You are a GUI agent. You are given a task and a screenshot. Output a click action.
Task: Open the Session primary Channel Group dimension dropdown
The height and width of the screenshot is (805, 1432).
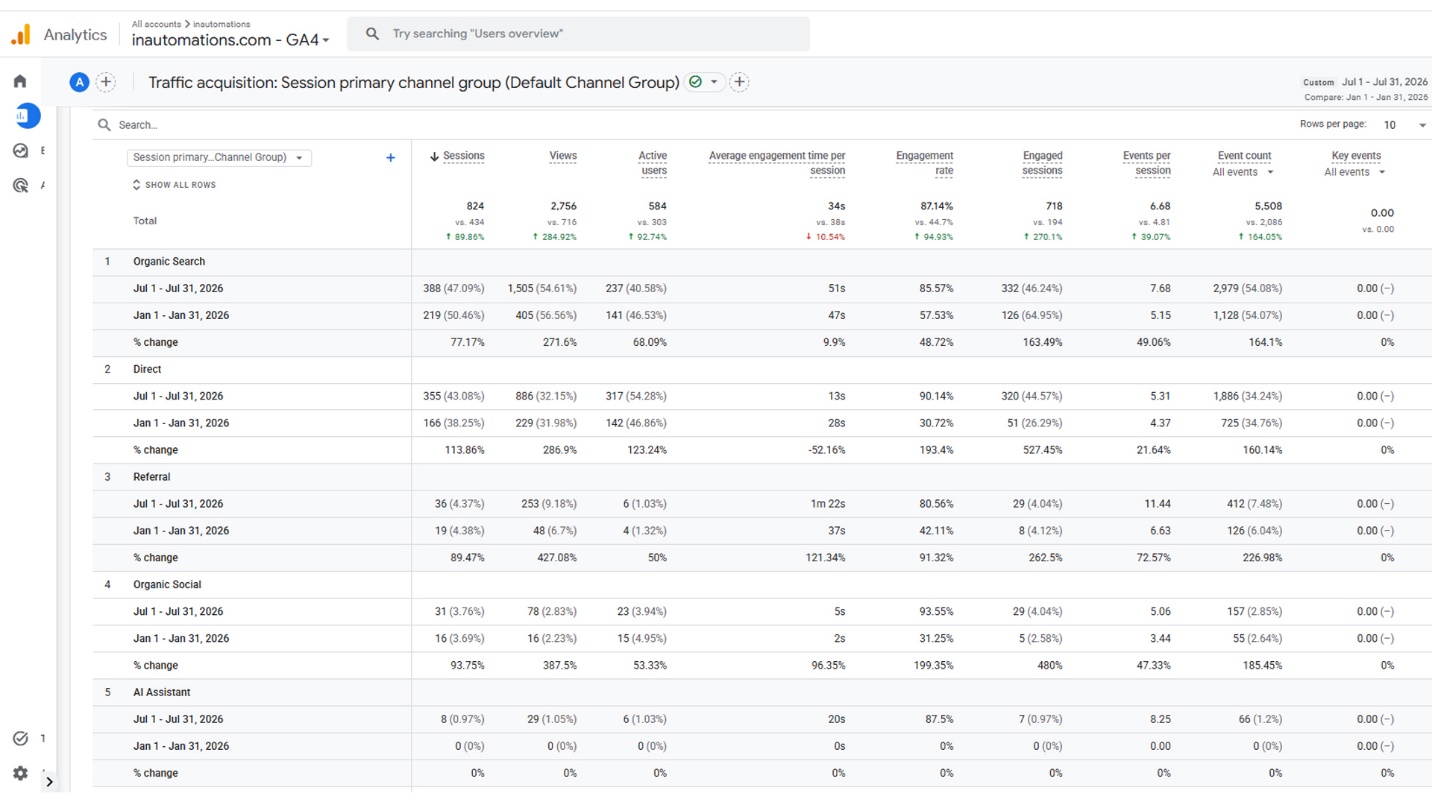tap(219, 157)
